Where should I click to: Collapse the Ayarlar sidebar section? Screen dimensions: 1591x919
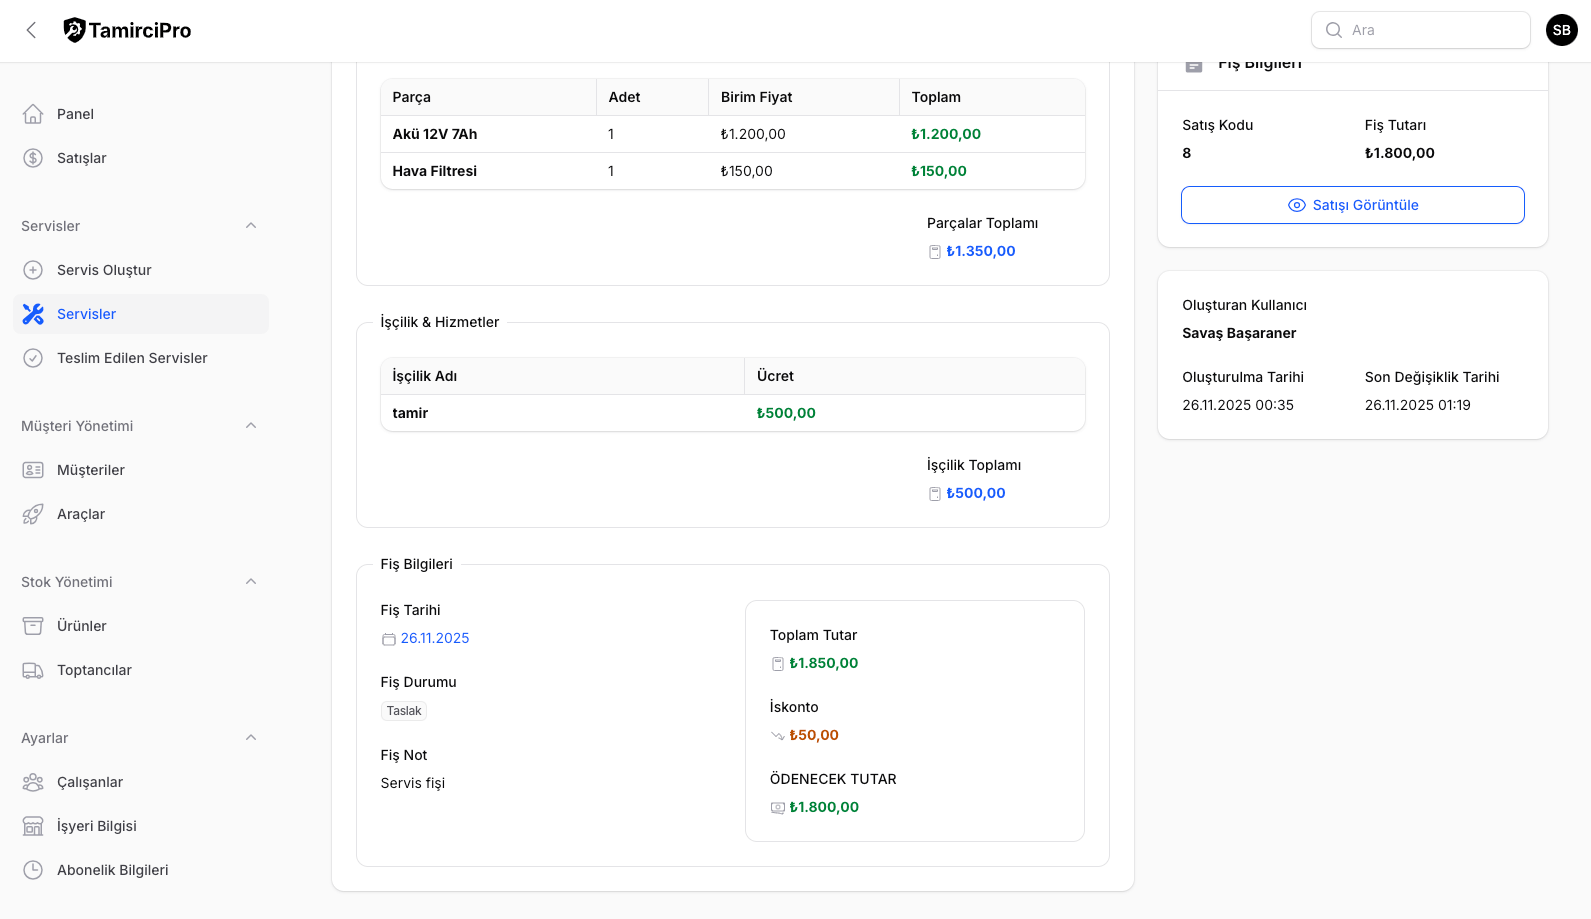pyautogui.click(x=251, y=738)
